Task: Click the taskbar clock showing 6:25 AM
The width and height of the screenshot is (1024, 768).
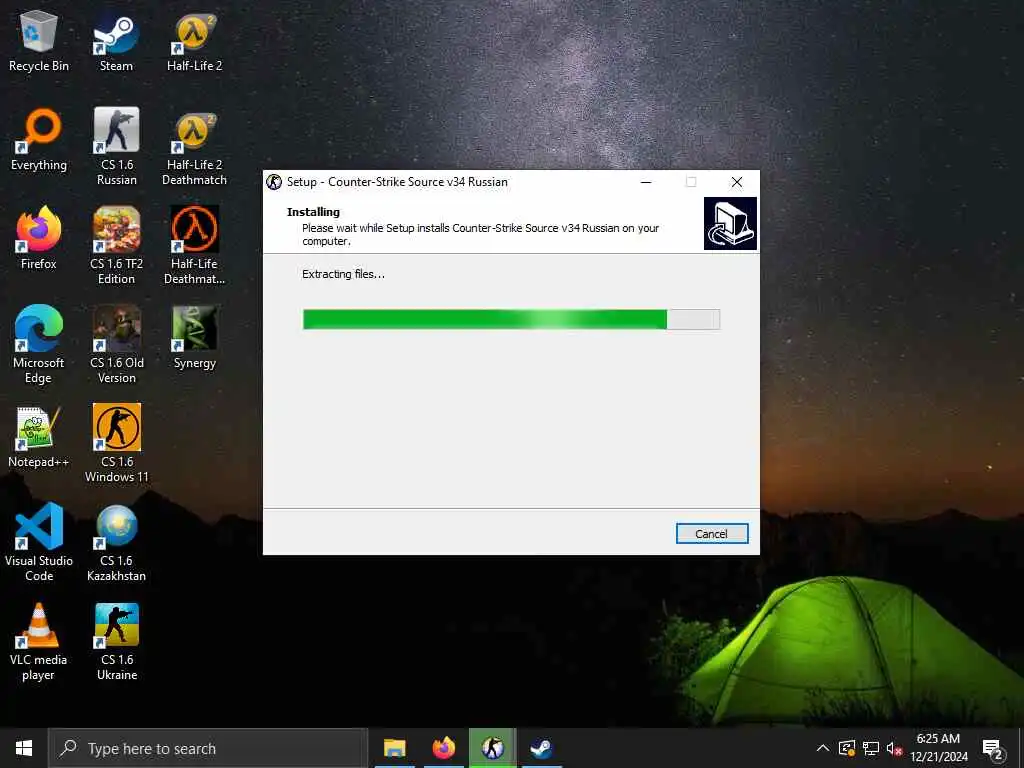Action: [938, 748]
